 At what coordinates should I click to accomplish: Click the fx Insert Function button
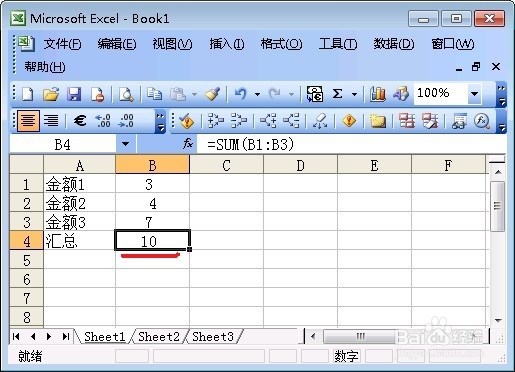[188, 144]
